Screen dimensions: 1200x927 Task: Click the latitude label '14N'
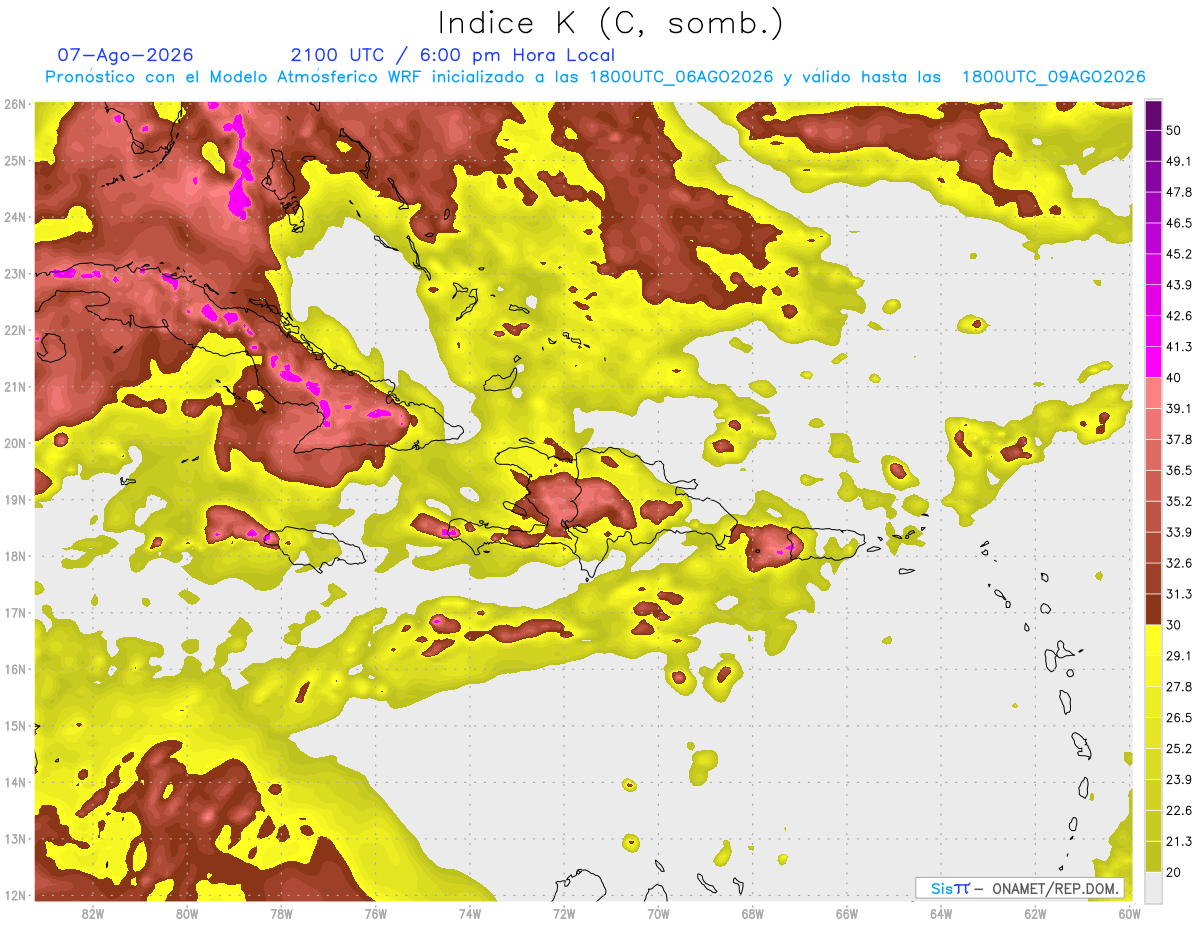14,782
